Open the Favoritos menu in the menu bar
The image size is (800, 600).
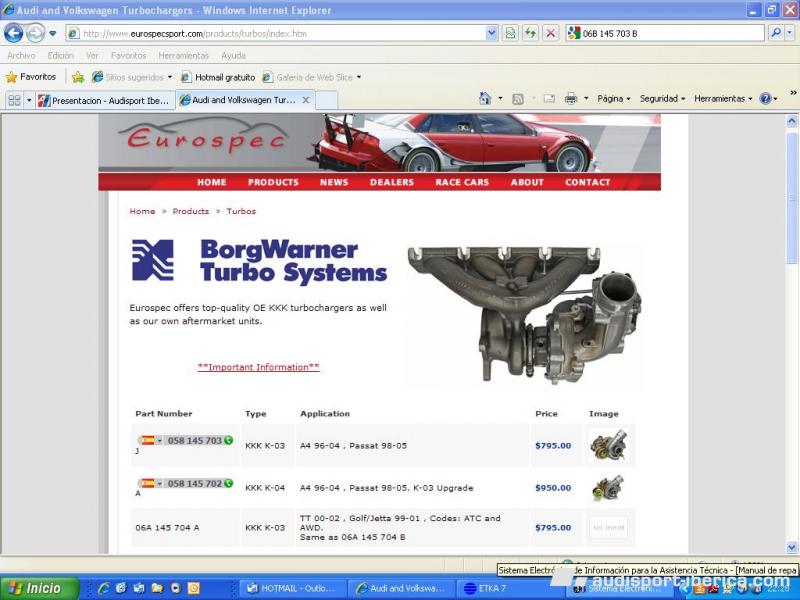point(129,56)
